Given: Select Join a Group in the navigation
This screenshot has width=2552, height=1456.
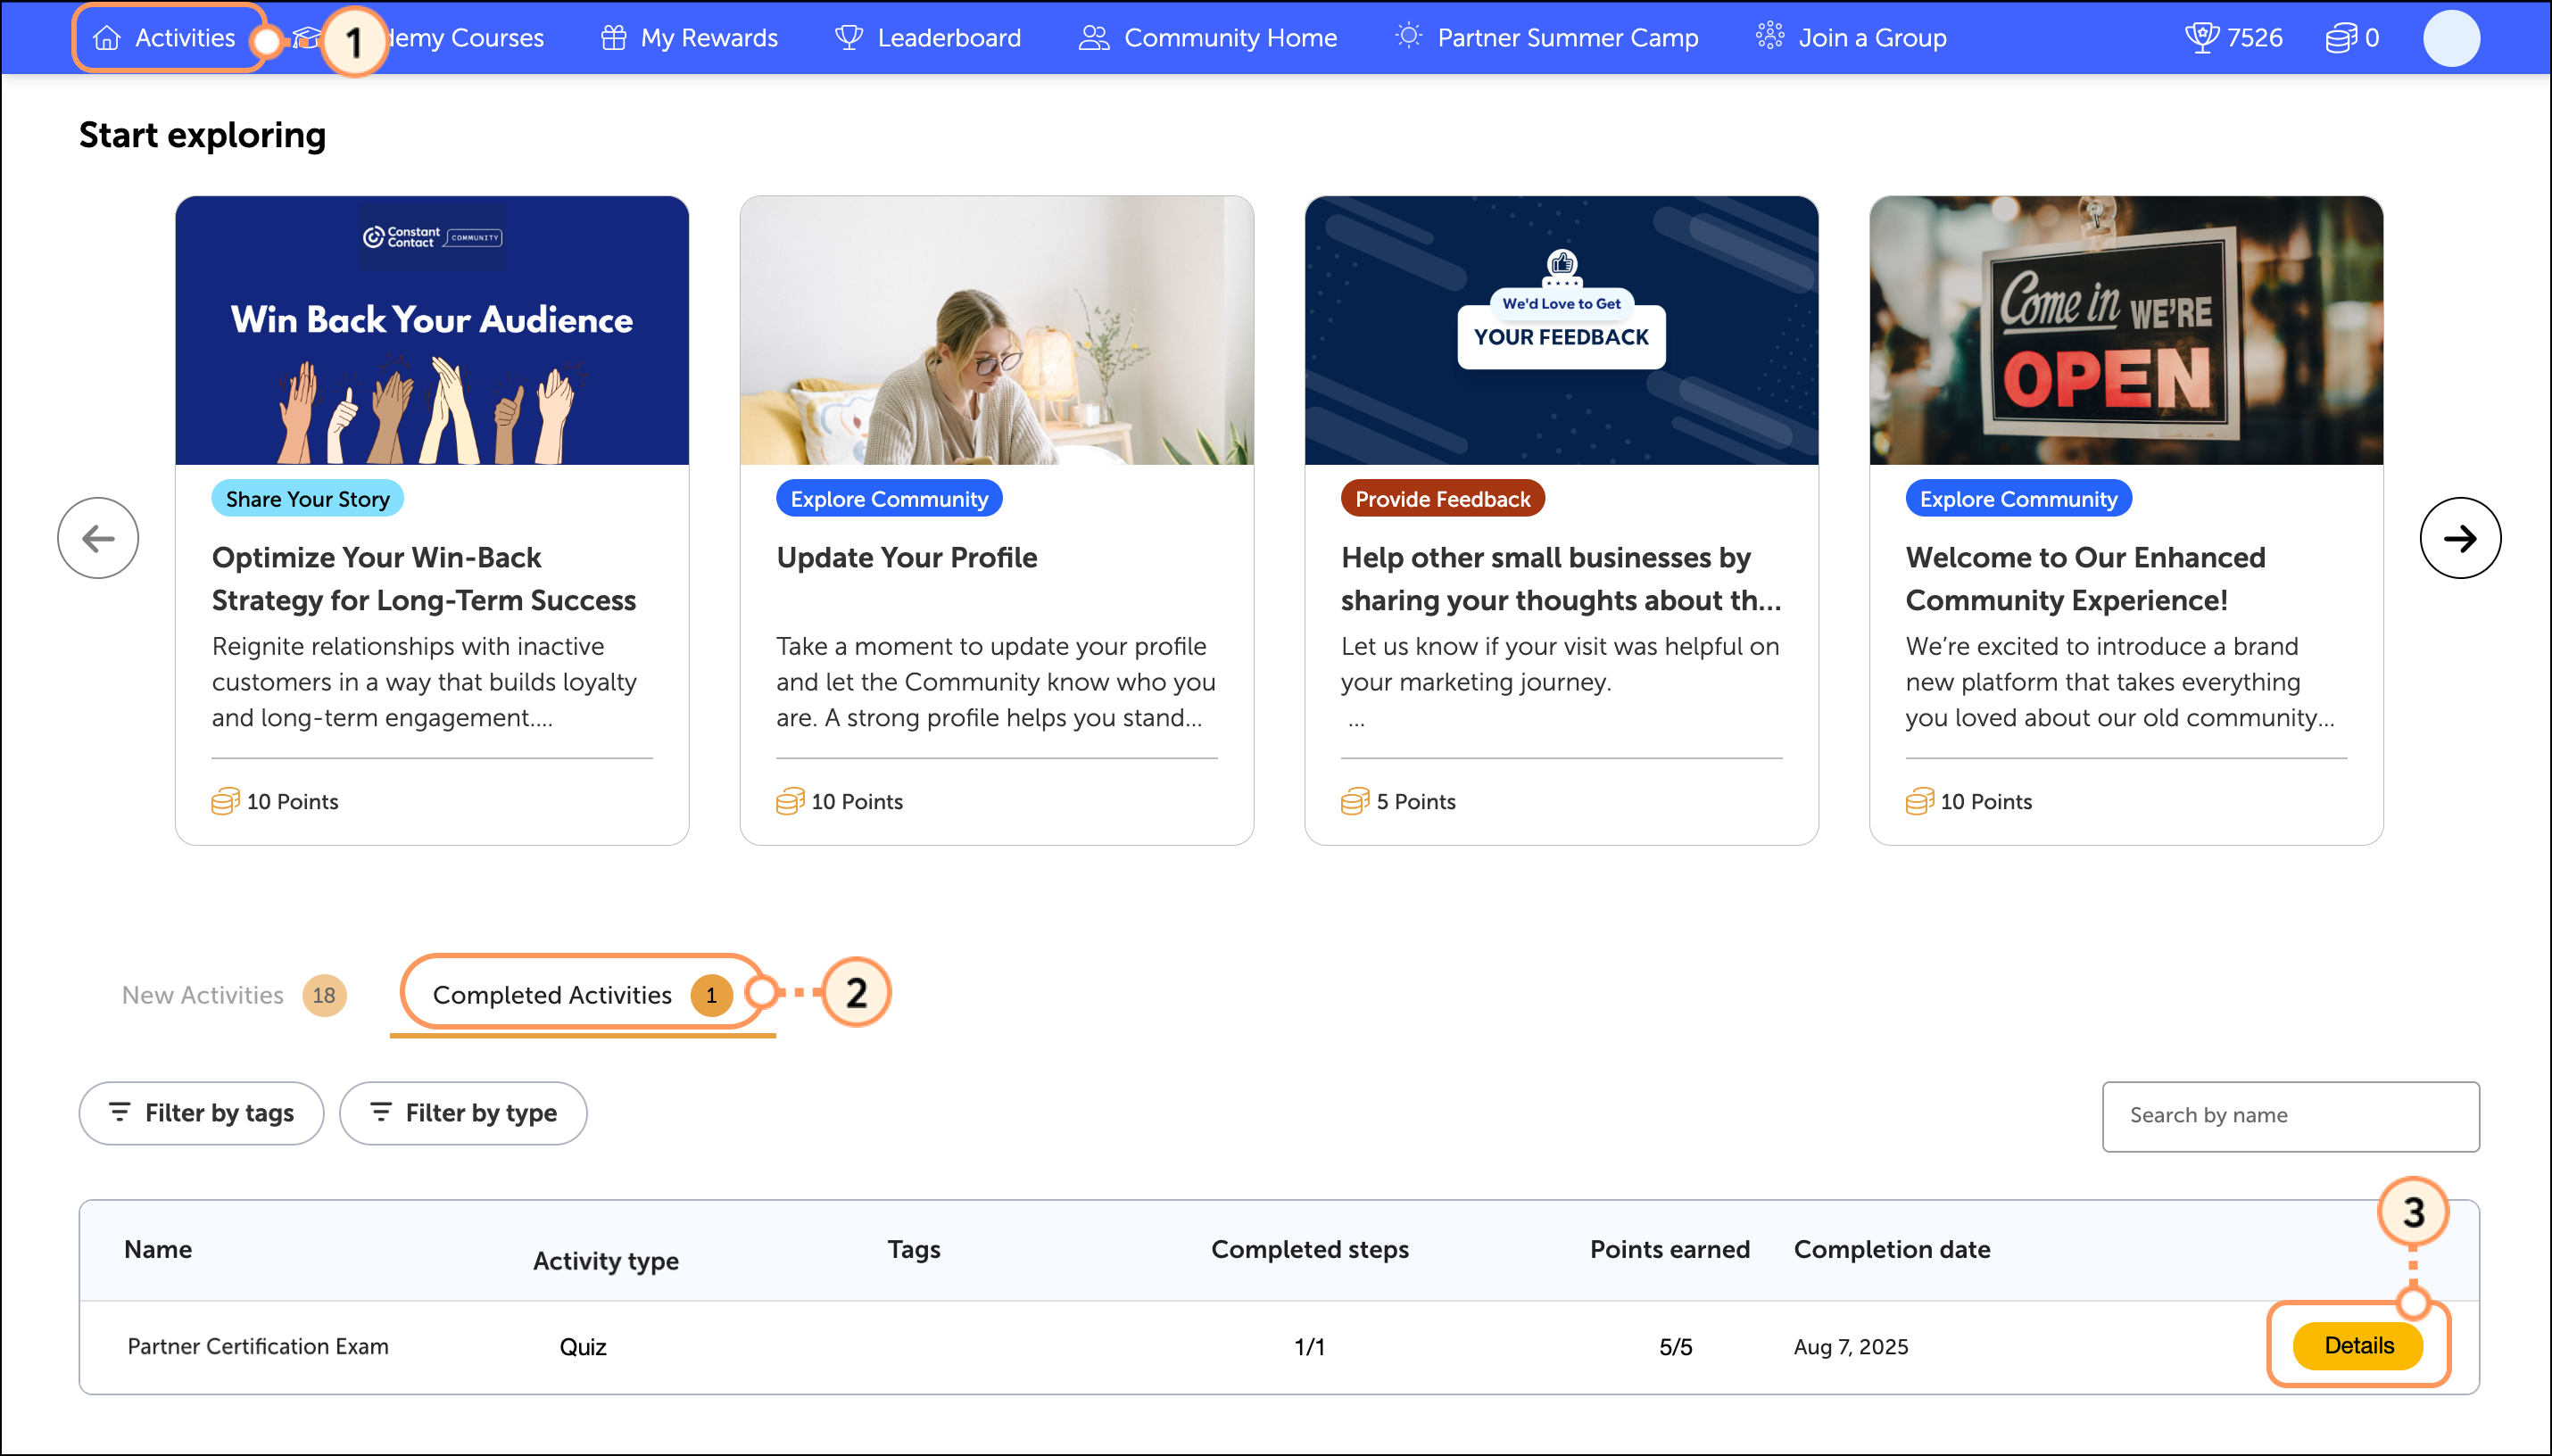Looking at the screenshot, I should tap(1852, 38).
